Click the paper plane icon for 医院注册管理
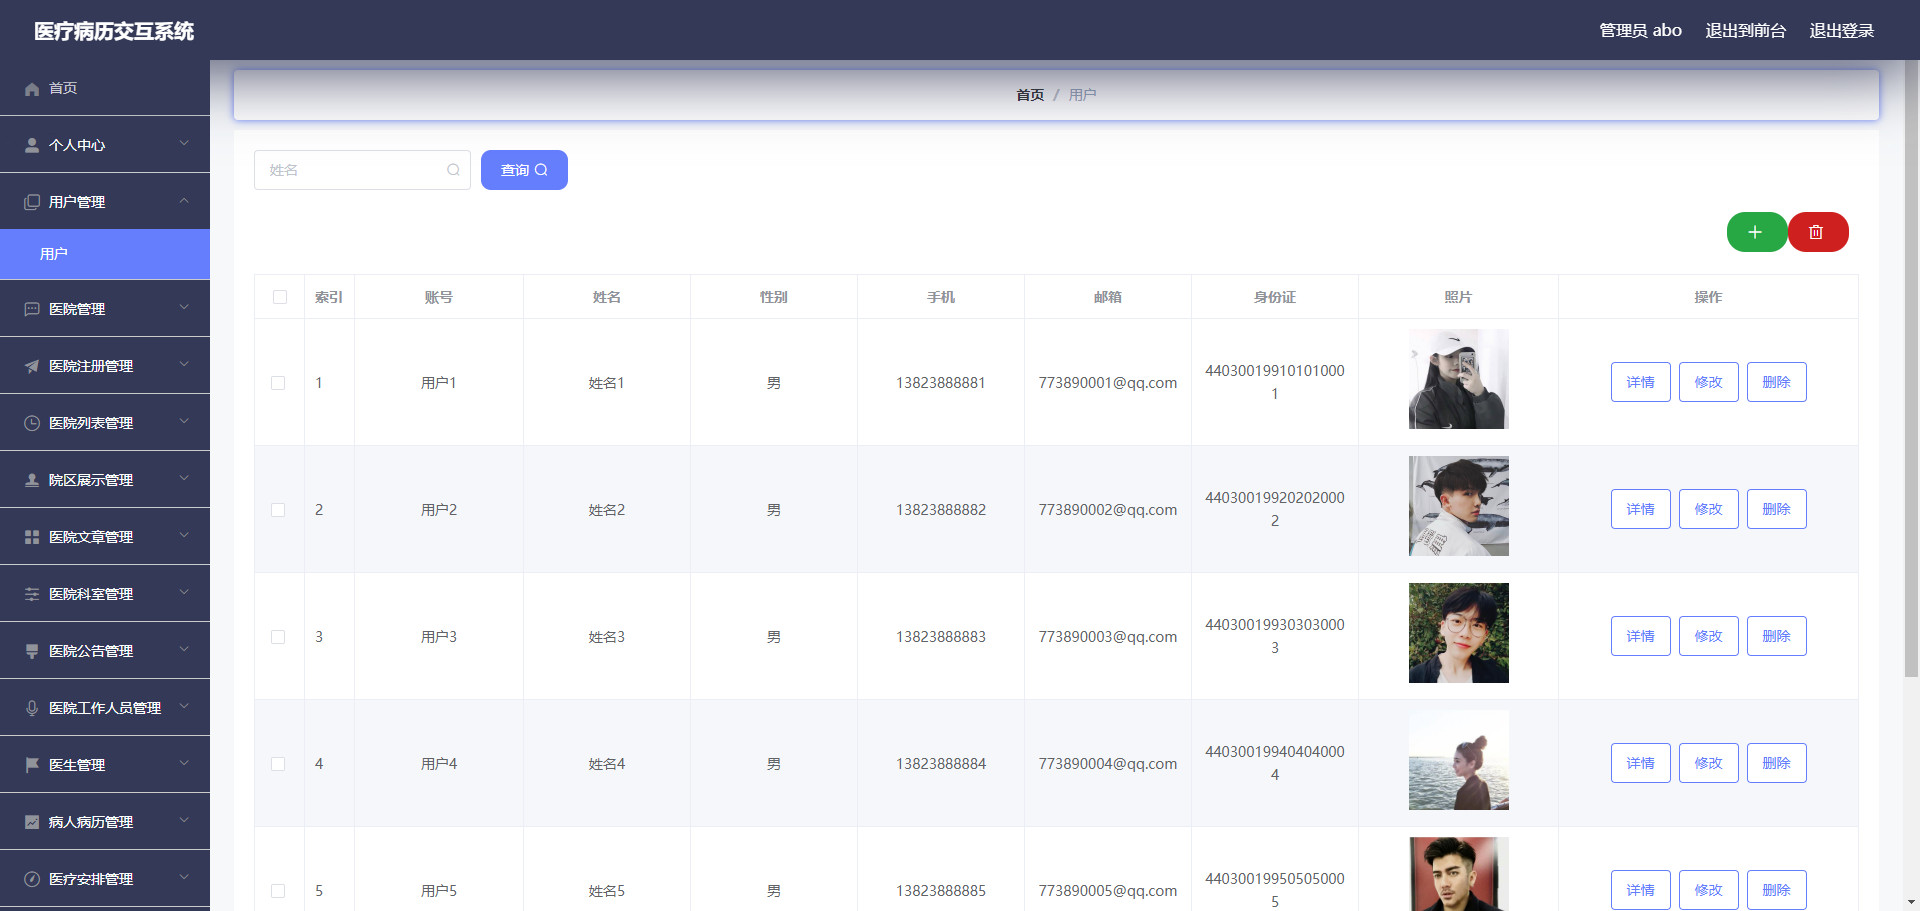This screenshot has width=1920, height=911. pos(32,367)
